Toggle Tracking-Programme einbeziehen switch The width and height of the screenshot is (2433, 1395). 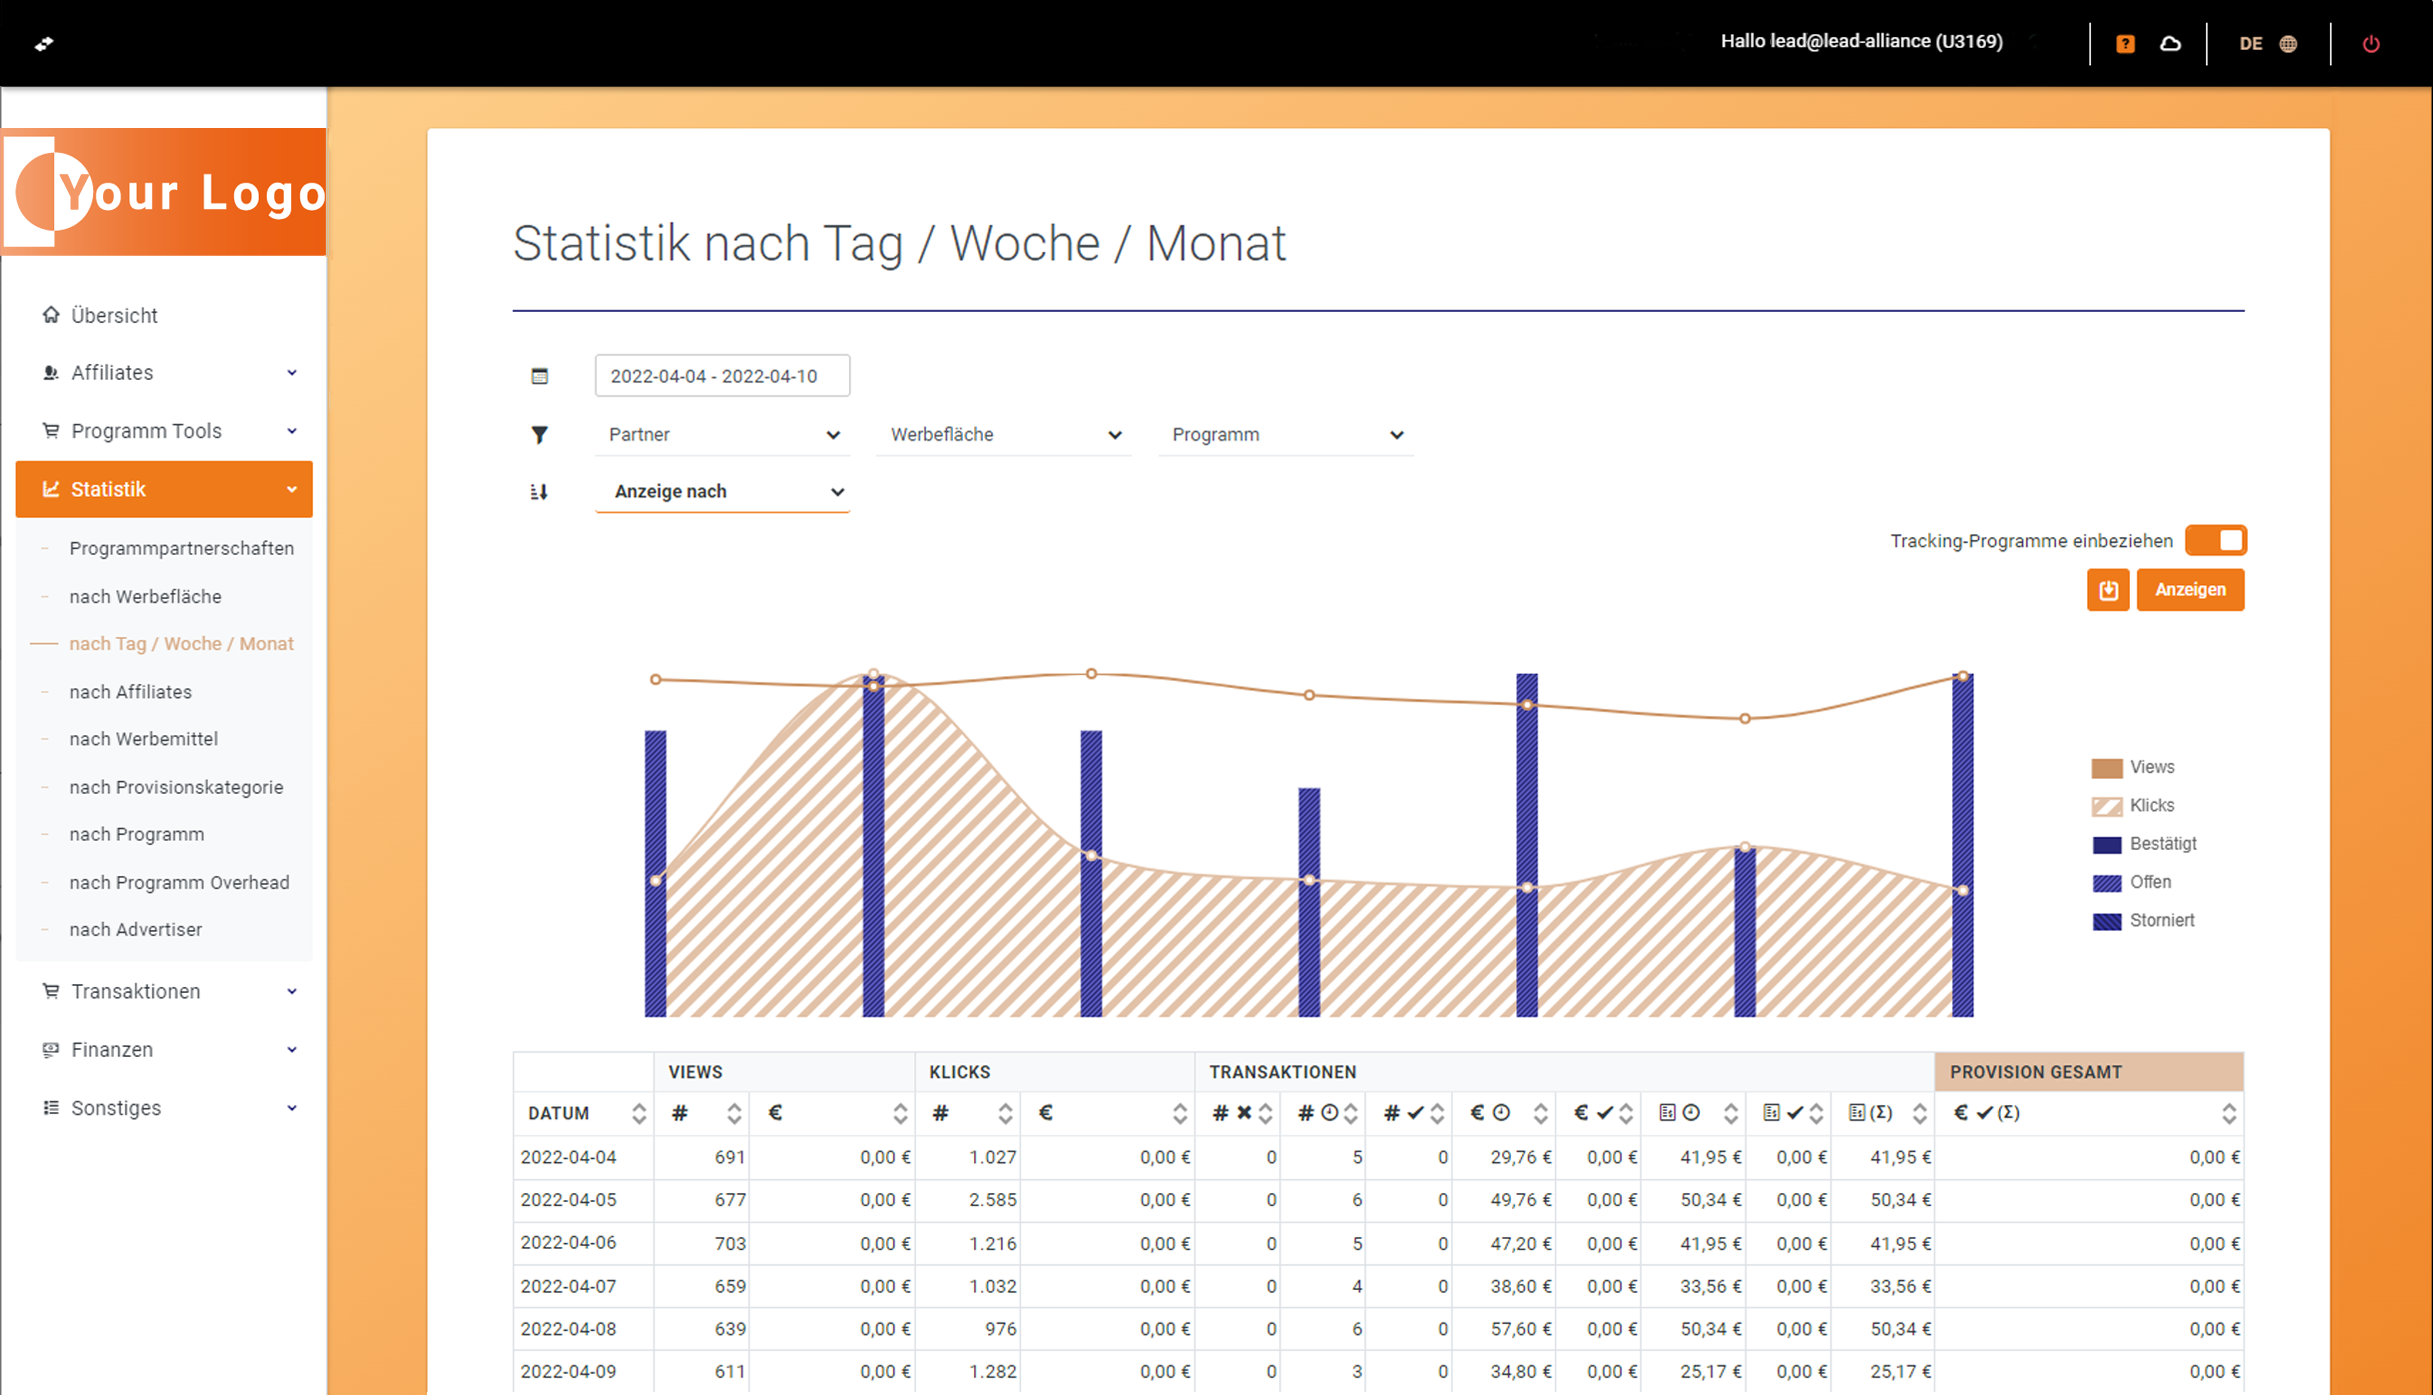[x=2216, y=541]
